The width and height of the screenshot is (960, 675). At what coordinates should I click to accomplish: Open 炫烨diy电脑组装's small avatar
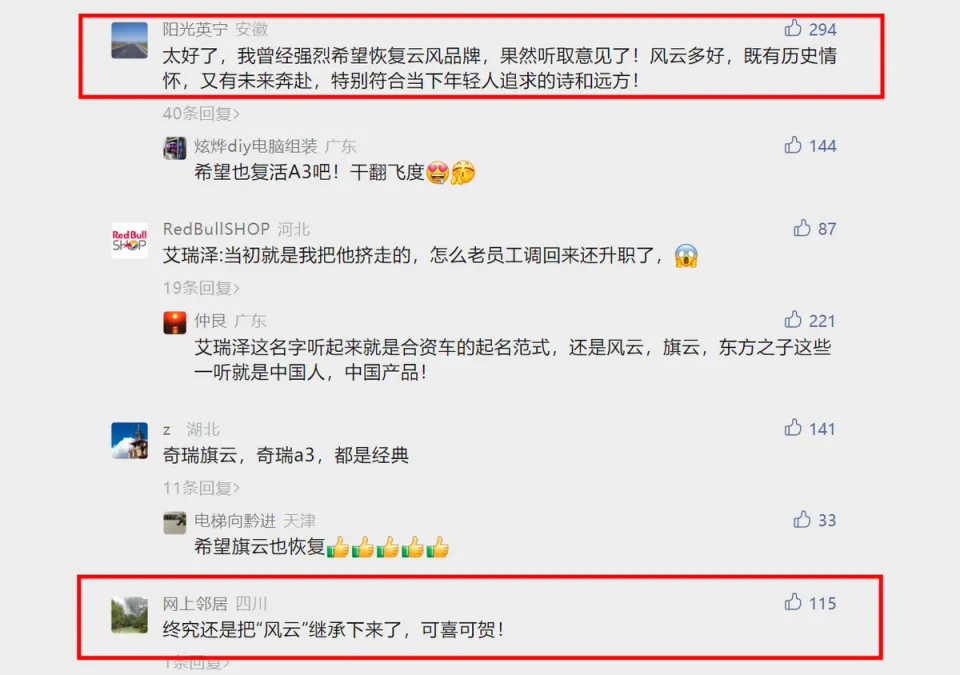coord(174,148)
